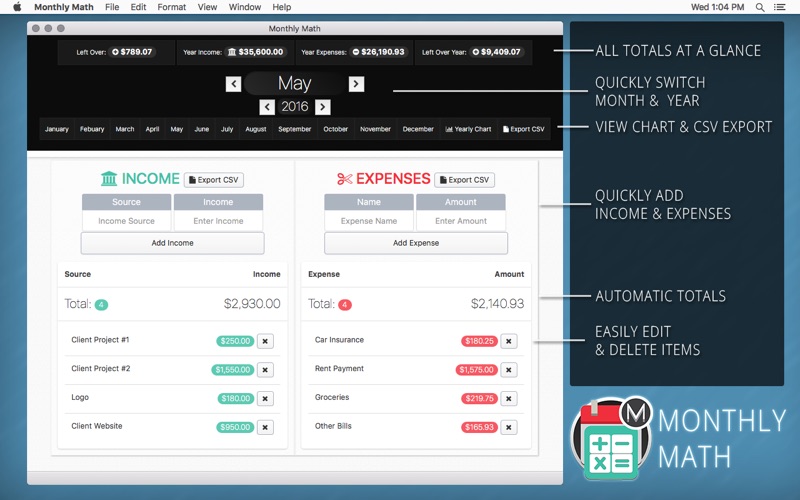Click the $1,550.00 income amount badge
The width and height of the screenshot is (800, 500).
tap(233, 370)
